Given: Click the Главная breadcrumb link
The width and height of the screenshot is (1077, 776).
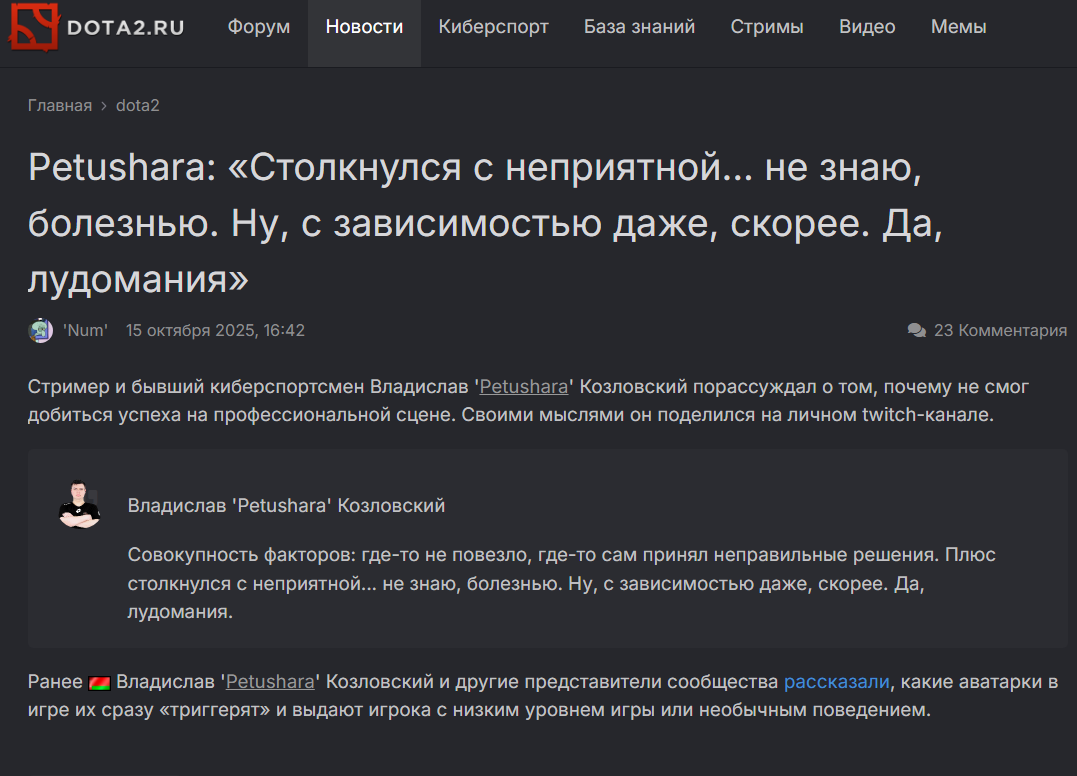Looking at the screenshot, I should 60,105.
